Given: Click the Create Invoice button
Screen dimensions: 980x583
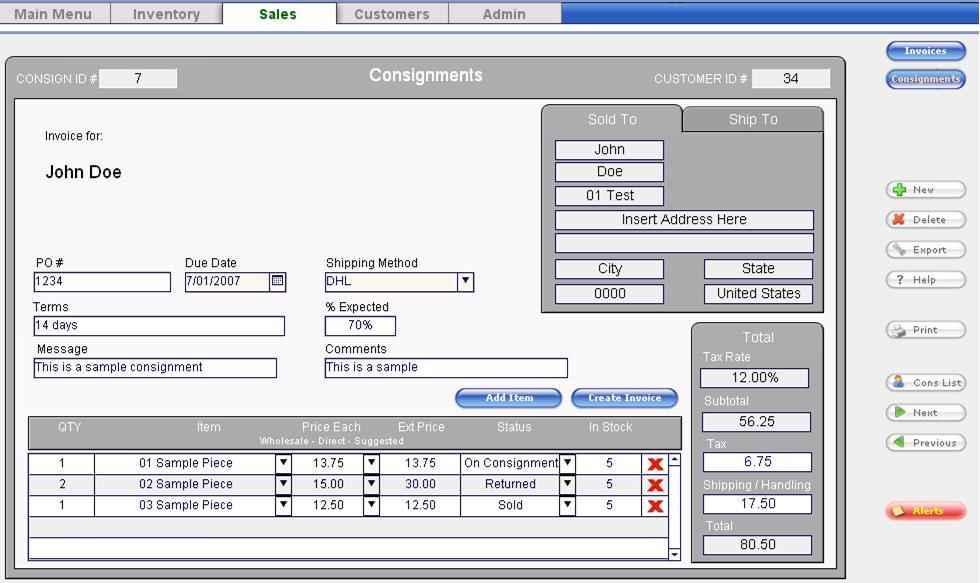Looking at the screenshot, I should 624,398.
